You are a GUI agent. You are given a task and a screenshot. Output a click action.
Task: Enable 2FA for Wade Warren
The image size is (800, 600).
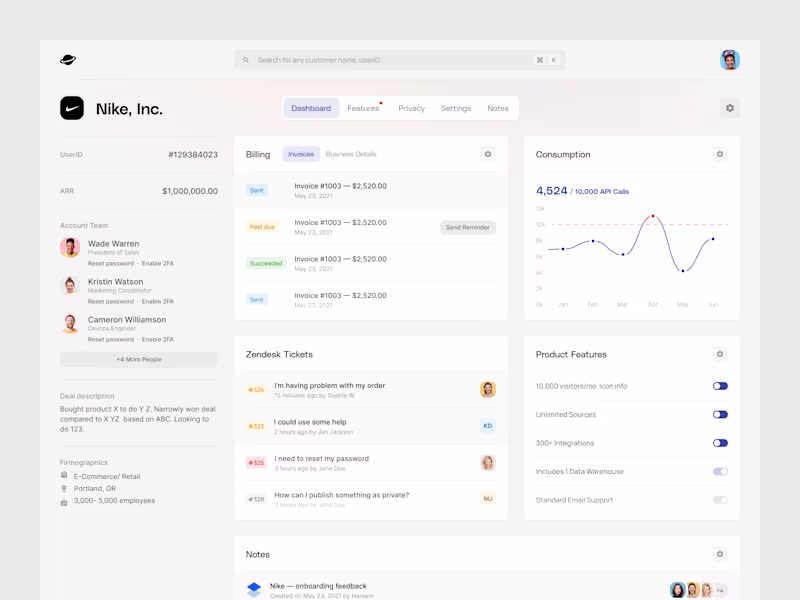pyautogui.click(x=158, y=264)
